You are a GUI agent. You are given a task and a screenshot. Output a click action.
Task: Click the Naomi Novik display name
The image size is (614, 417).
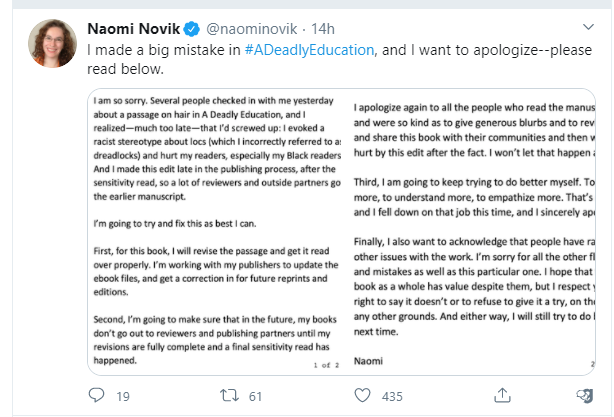click(134, 29)
